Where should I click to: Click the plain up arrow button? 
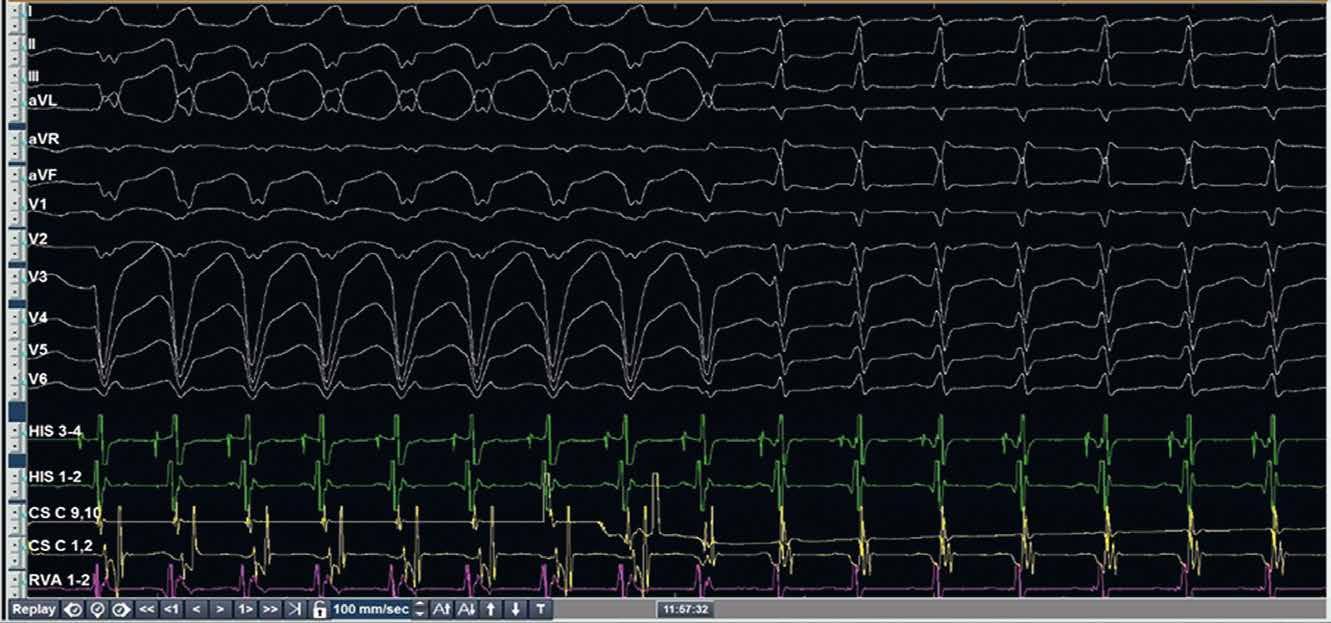[491, 609]
